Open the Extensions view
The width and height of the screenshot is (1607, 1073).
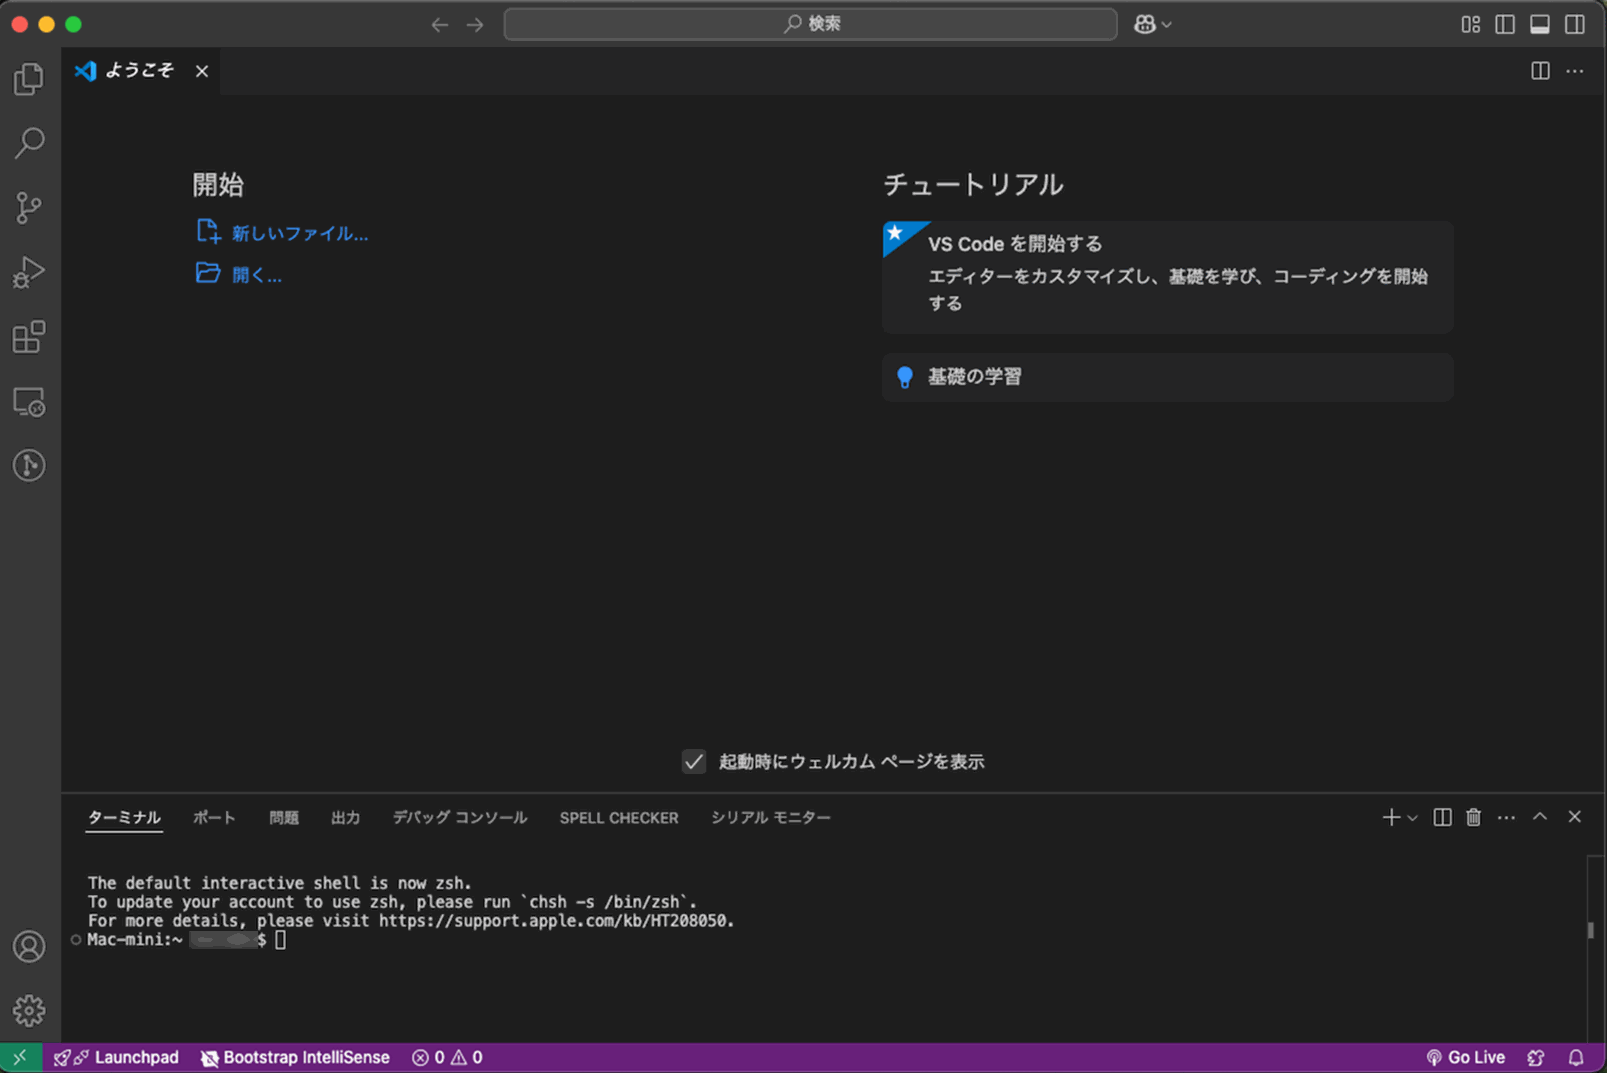tap(29, 337)
